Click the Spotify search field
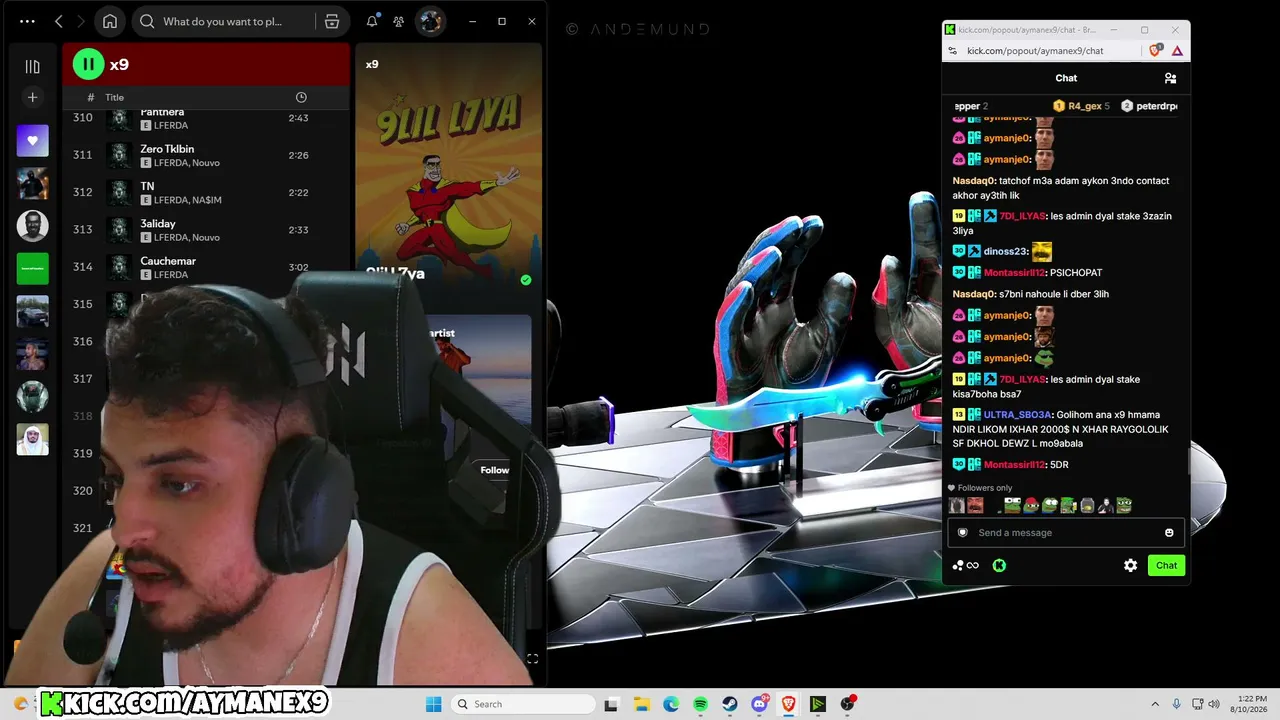 tap(230, 21)
